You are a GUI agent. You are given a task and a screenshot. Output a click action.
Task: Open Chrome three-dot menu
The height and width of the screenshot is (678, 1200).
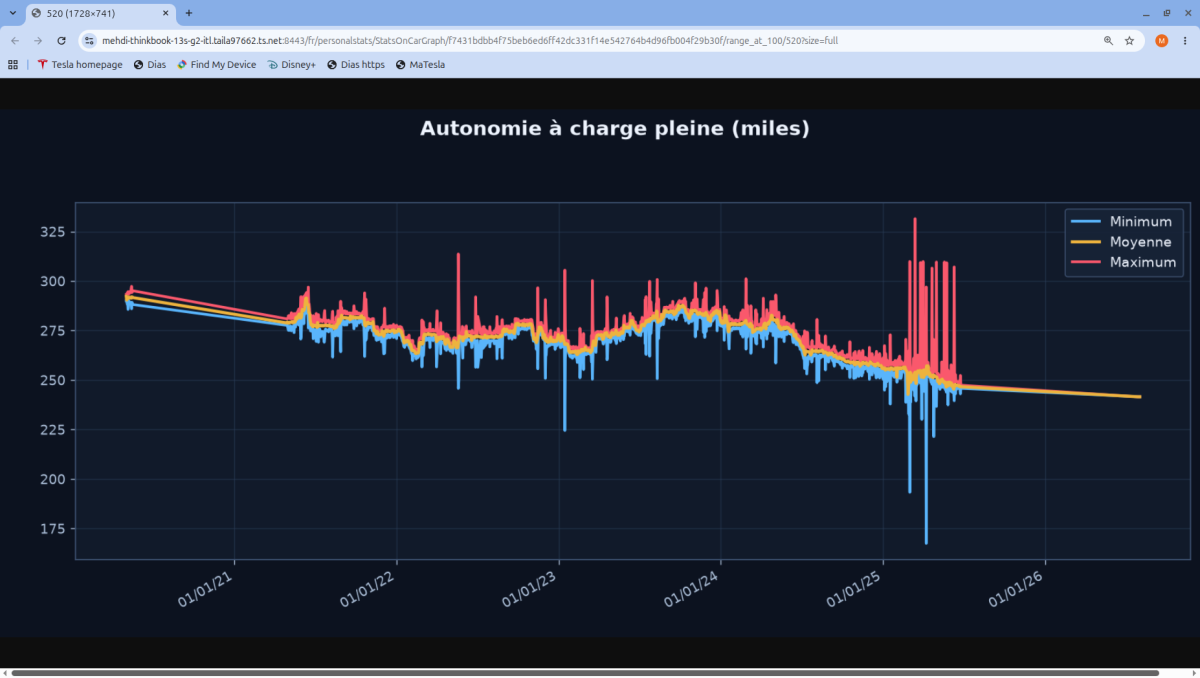[1185, 41]
